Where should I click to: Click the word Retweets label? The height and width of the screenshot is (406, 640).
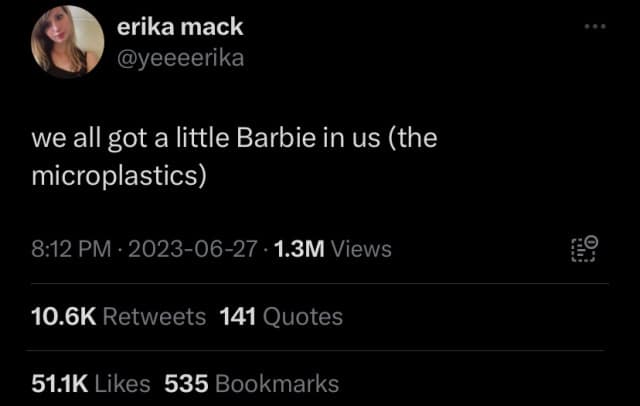click(x=154, y=317)
